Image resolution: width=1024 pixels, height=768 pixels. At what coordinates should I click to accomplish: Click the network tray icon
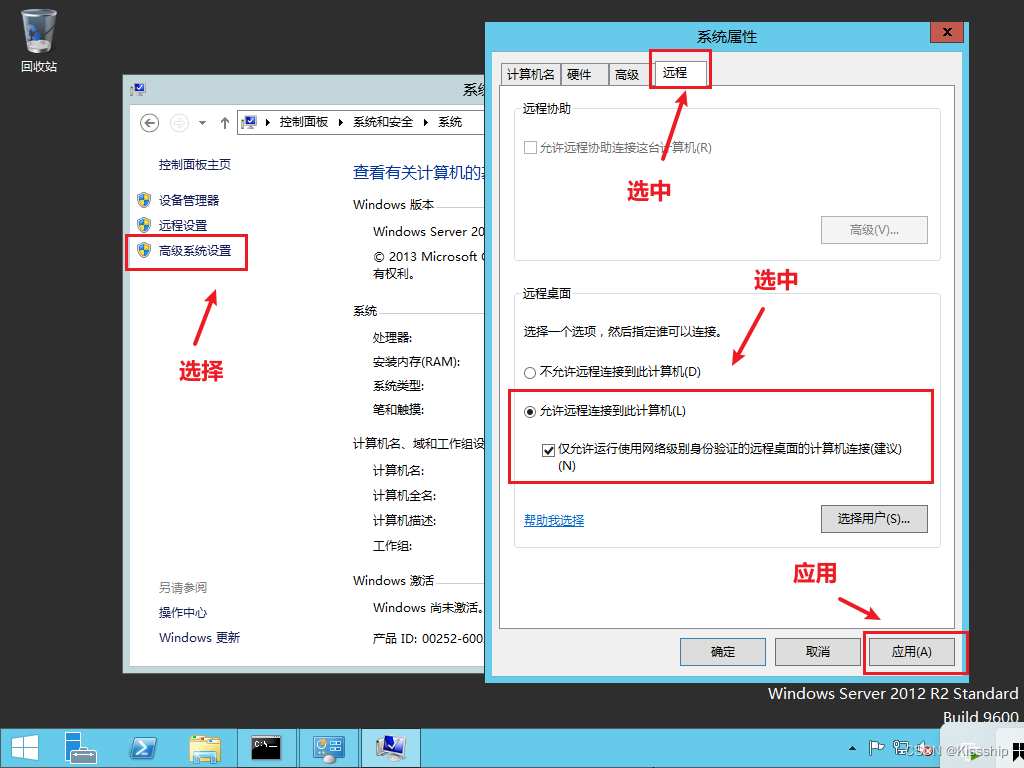[901, 748]
